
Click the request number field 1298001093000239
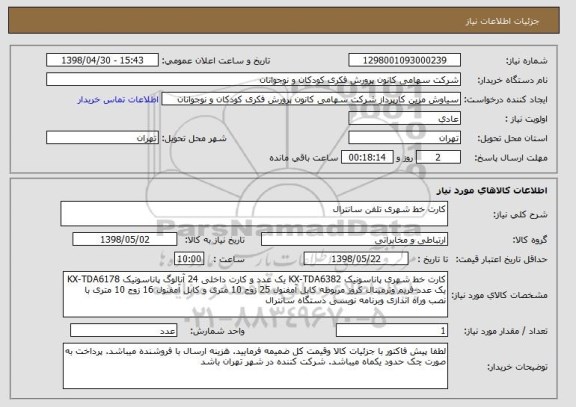pos(404,60)
